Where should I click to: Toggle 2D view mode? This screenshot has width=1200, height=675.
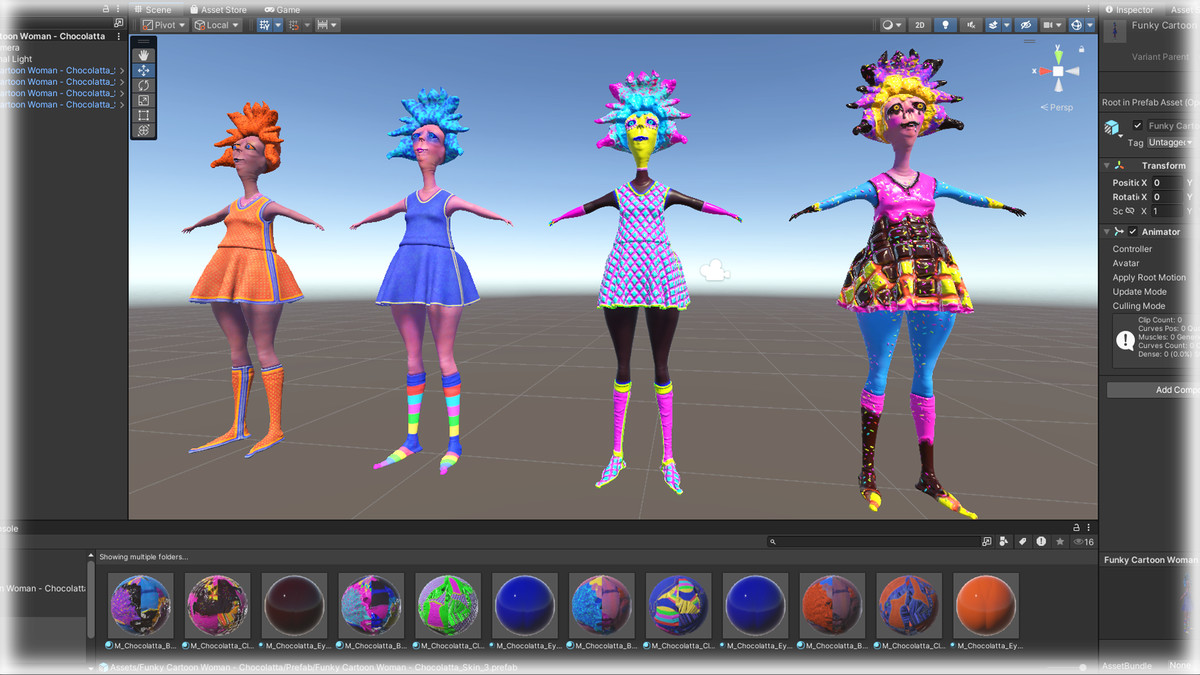click(919, 25)
